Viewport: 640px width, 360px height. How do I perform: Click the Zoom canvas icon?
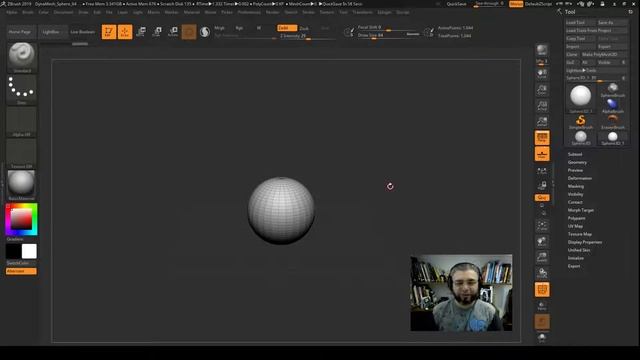pos(542,90)
